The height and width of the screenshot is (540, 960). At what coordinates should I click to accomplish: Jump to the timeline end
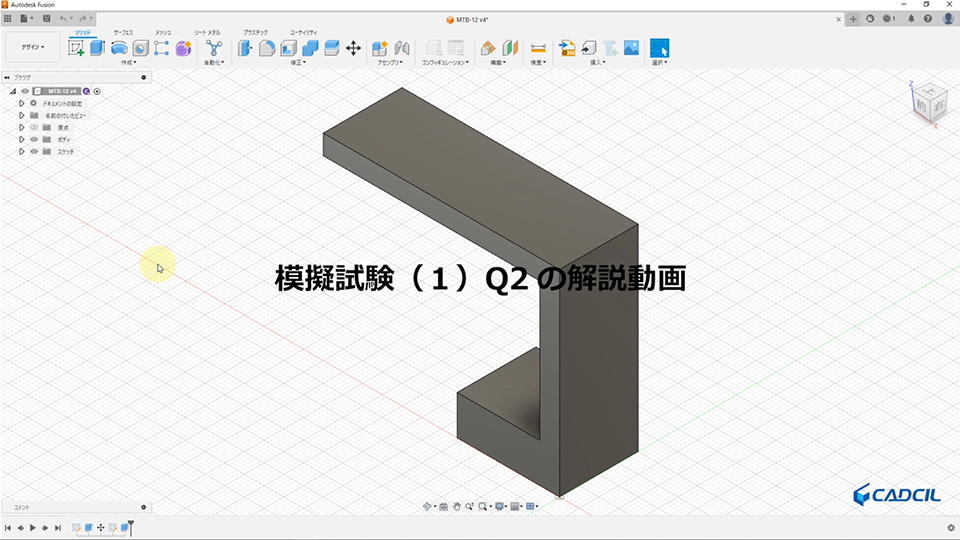(x=58, y=528)
